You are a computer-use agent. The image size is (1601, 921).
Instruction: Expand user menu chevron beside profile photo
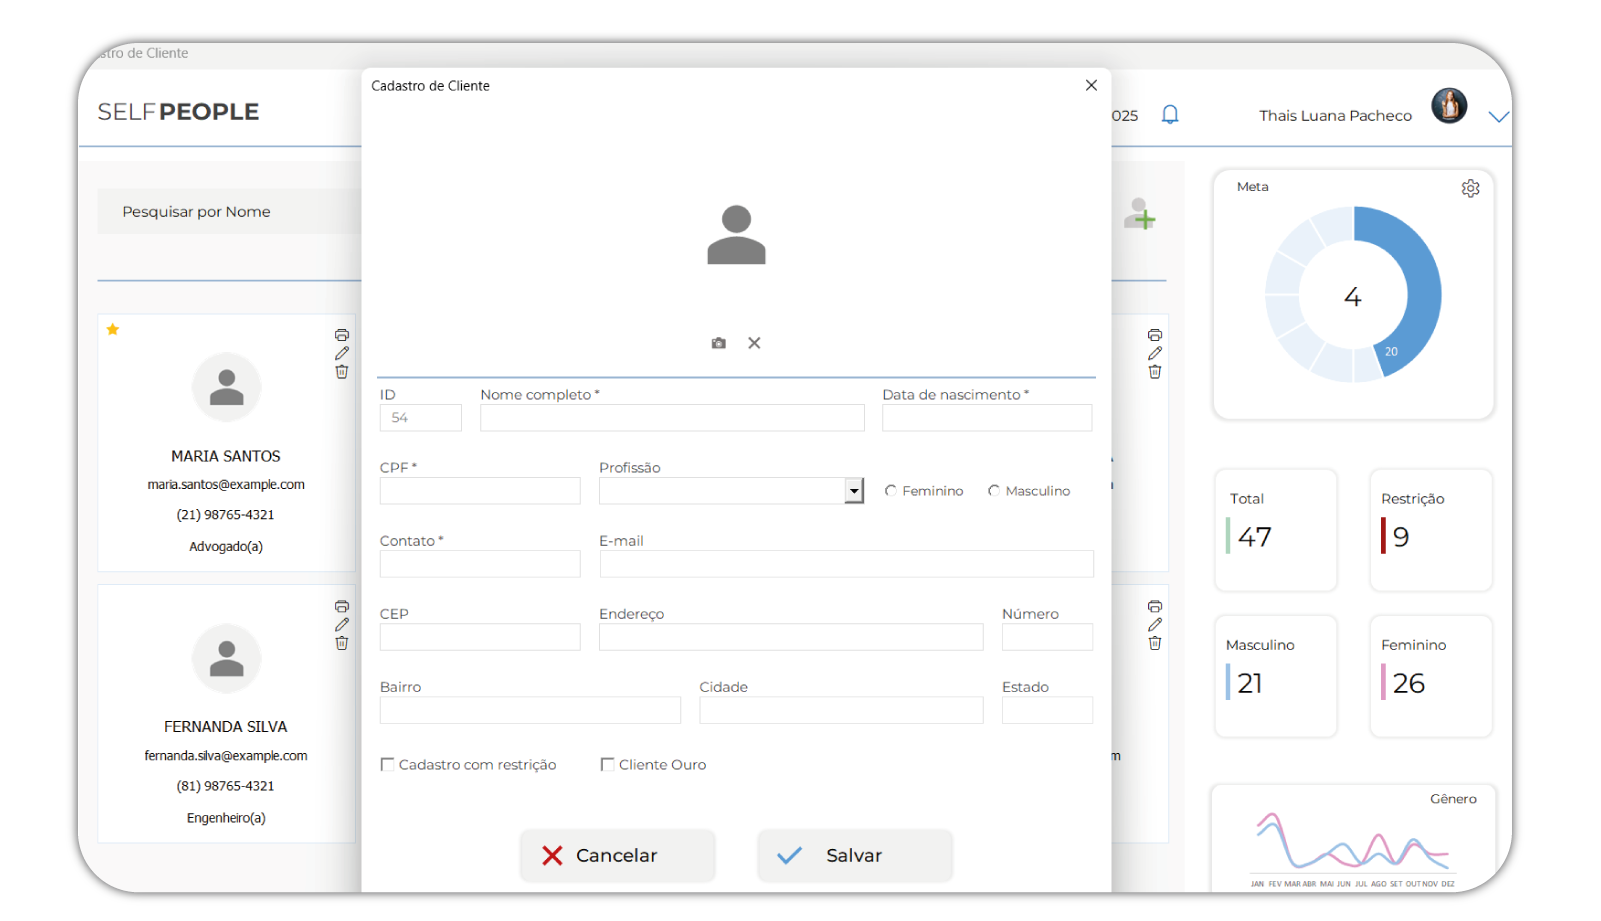[1497, 117]
